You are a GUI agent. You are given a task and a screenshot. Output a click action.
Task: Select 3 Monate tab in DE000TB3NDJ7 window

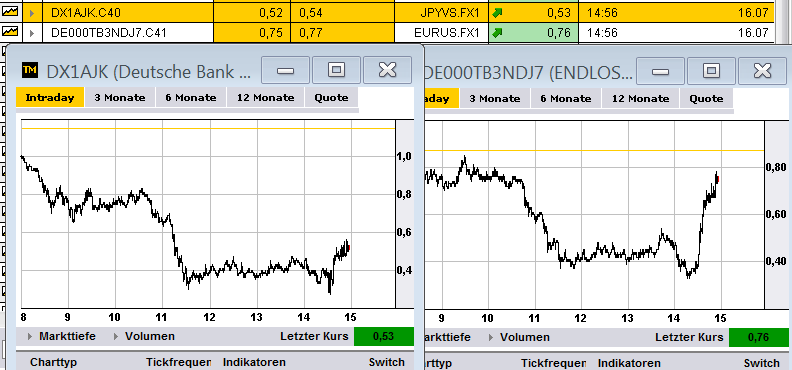click(494, 98)
